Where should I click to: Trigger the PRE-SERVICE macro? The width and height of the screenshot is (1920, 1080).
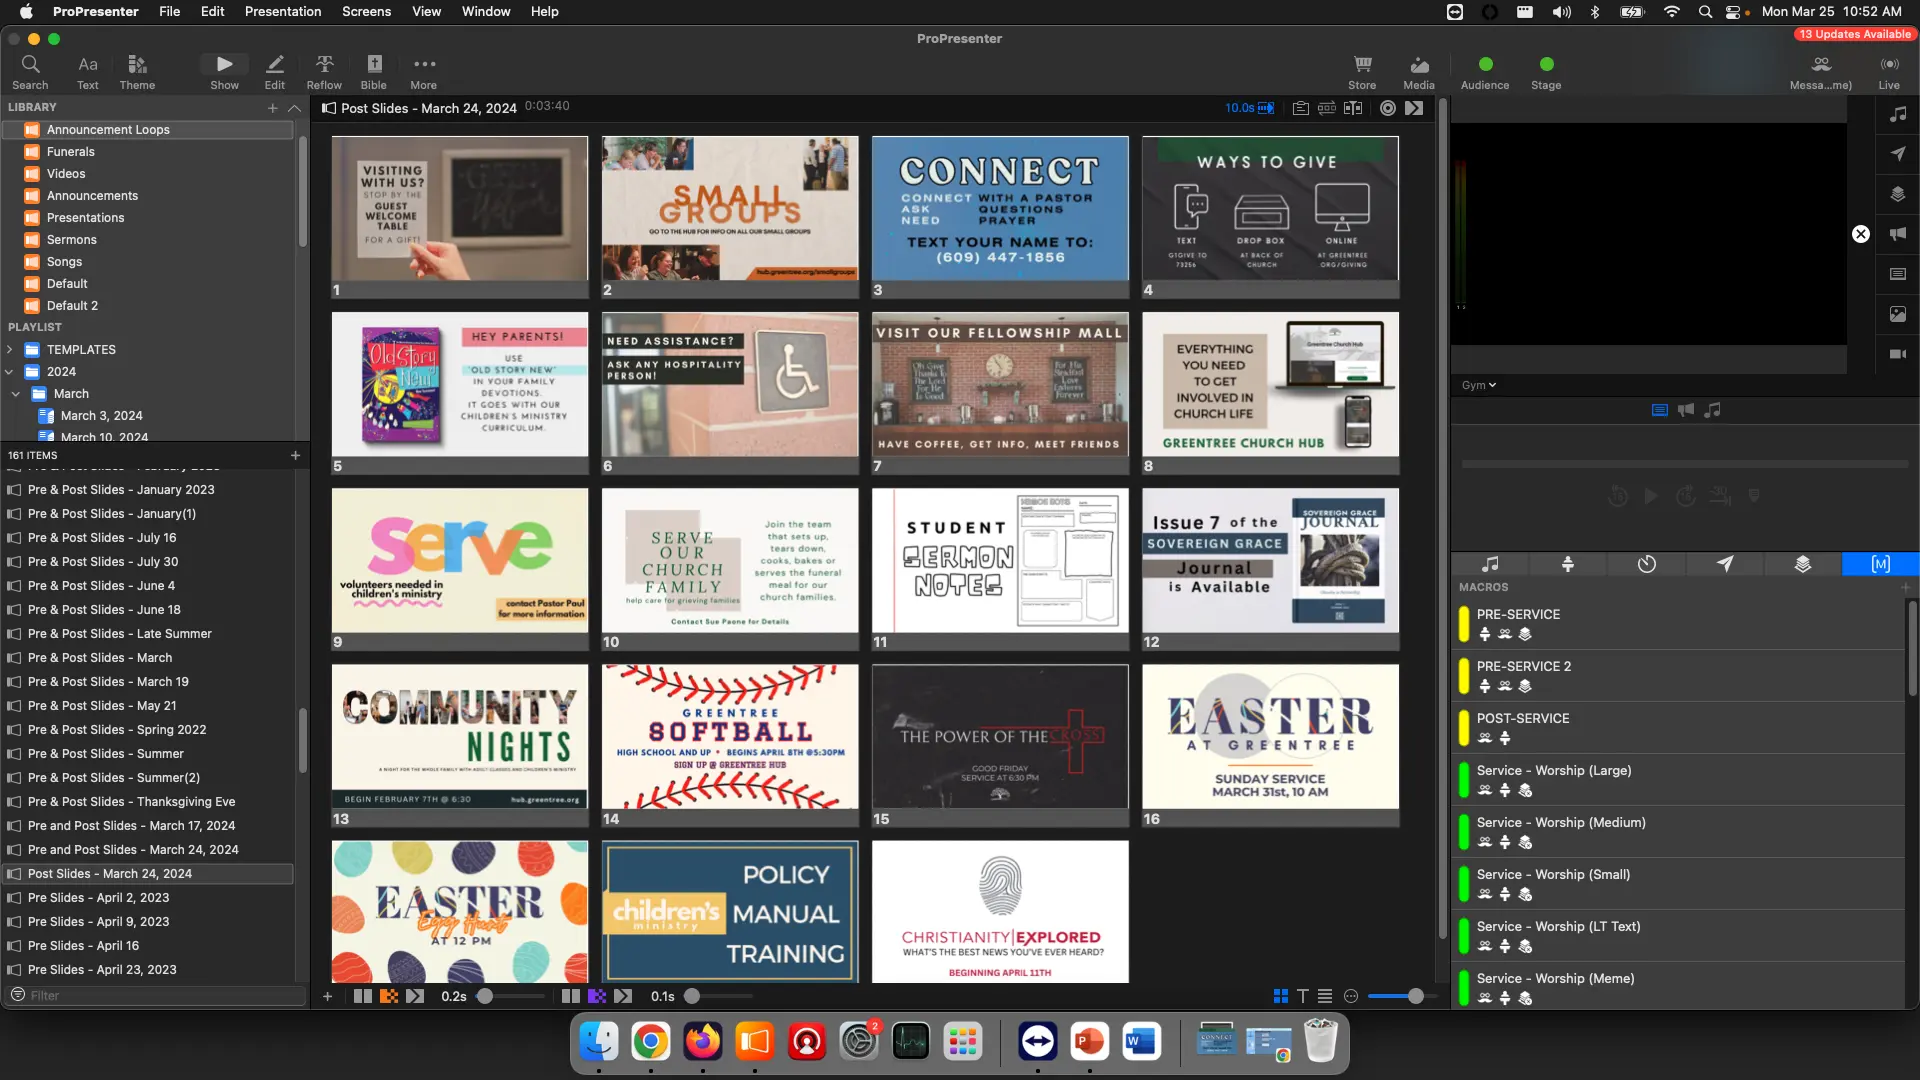(x=1518, y=615)
